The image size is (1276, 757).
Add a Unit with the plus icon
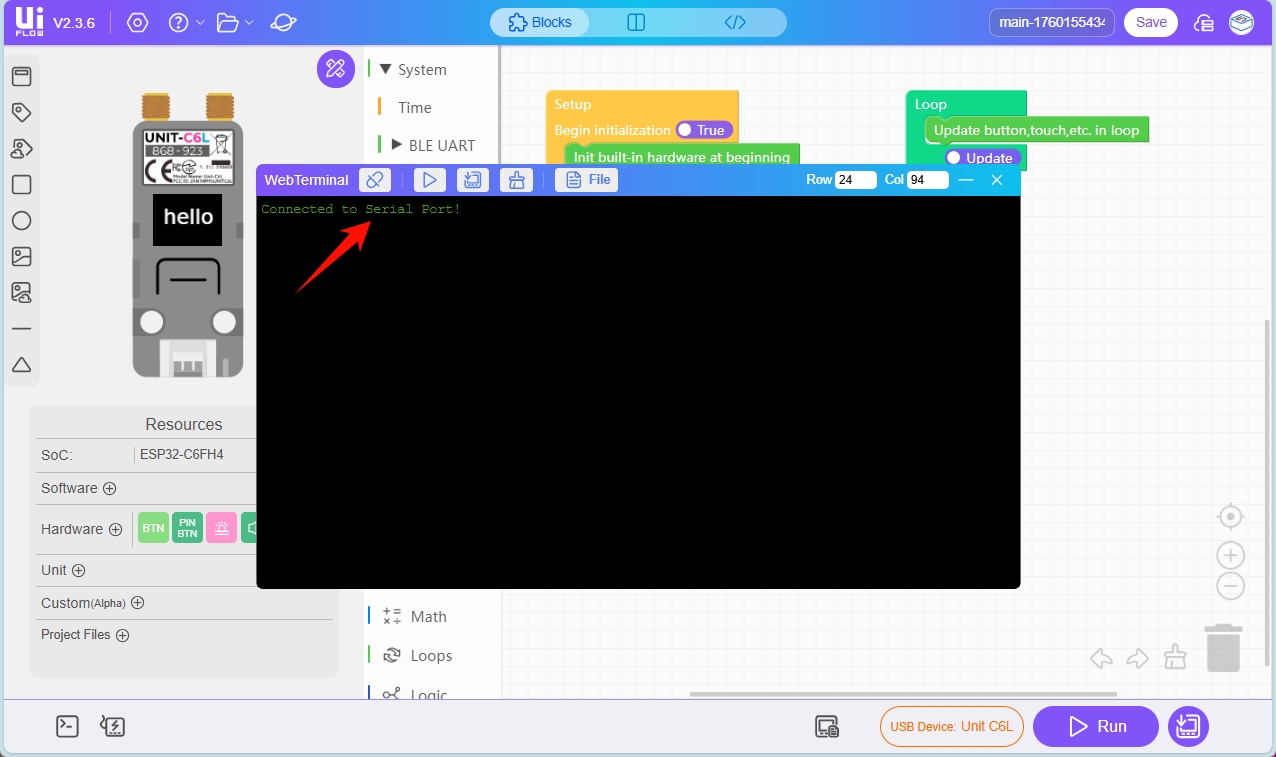78,570
